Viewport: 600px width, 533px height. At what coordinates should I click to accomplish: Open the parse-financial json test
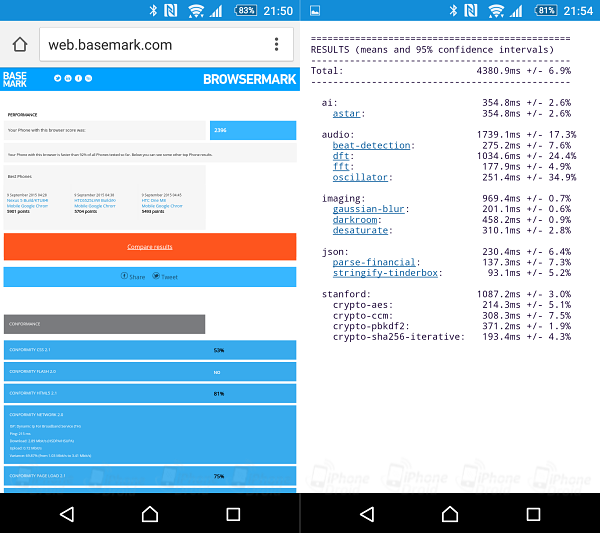374,261
